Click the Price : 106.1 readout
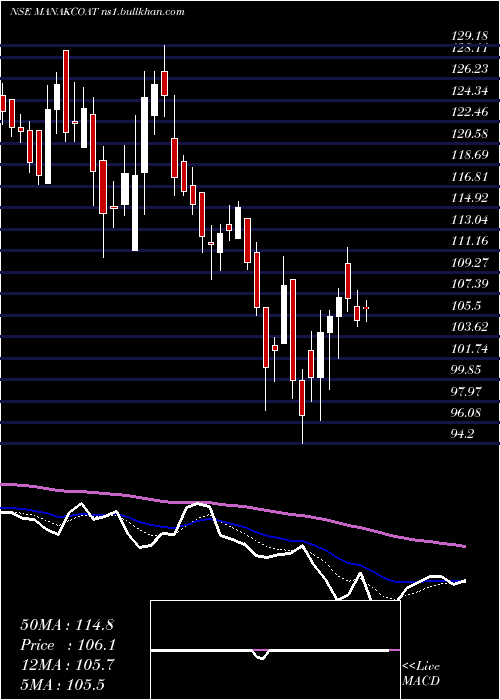 [x=67, y=645]
